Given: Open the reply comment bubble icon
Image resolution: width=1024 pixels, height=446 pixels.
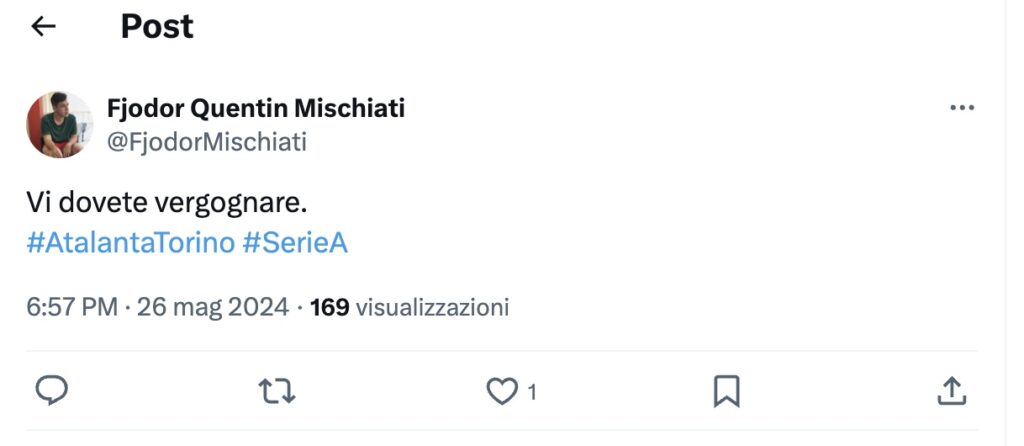Looking at the screenshot, I should coord(51,391).
